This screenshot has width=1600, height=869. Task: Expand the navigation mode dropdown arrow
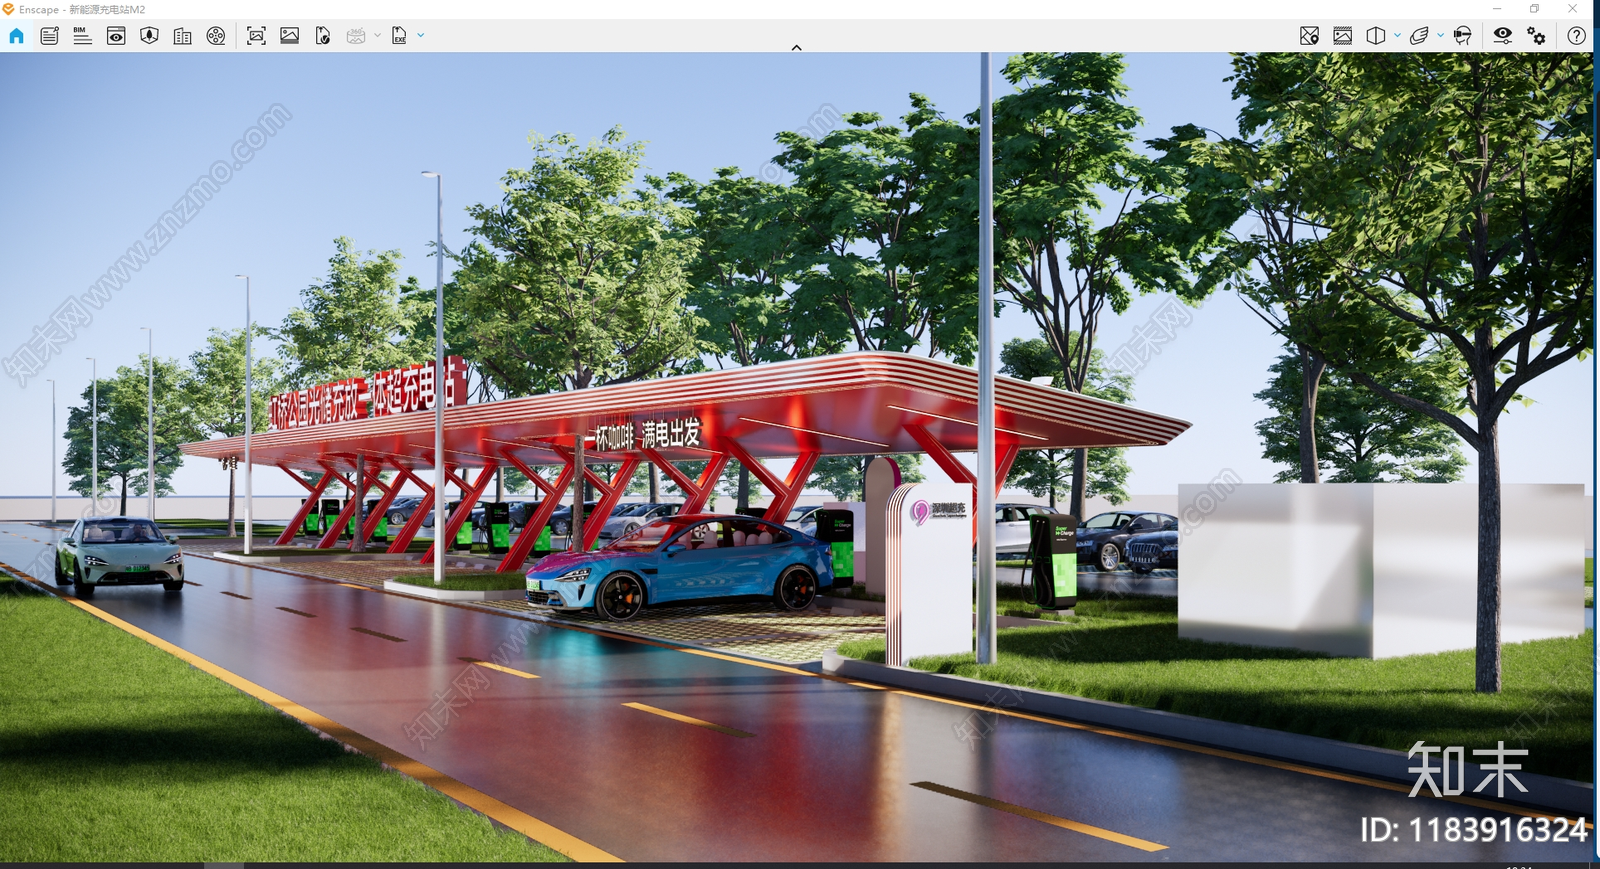(1440, 35)
